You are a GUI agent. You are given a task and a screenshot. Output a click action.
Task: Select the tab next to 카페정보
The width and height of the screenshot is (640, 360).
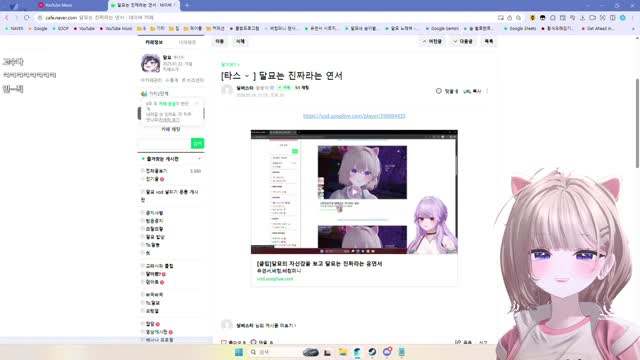tap(187, 42)
